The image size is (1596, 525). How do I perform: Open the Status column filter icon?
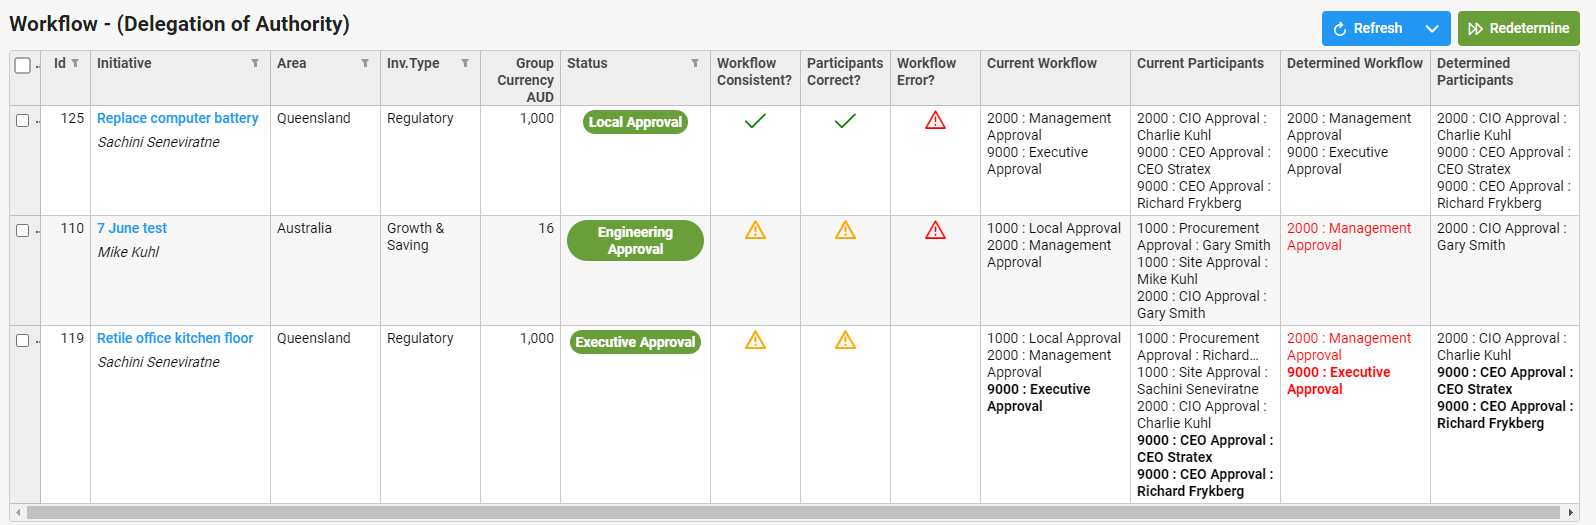pyautogui.click(x=695, y=63)
